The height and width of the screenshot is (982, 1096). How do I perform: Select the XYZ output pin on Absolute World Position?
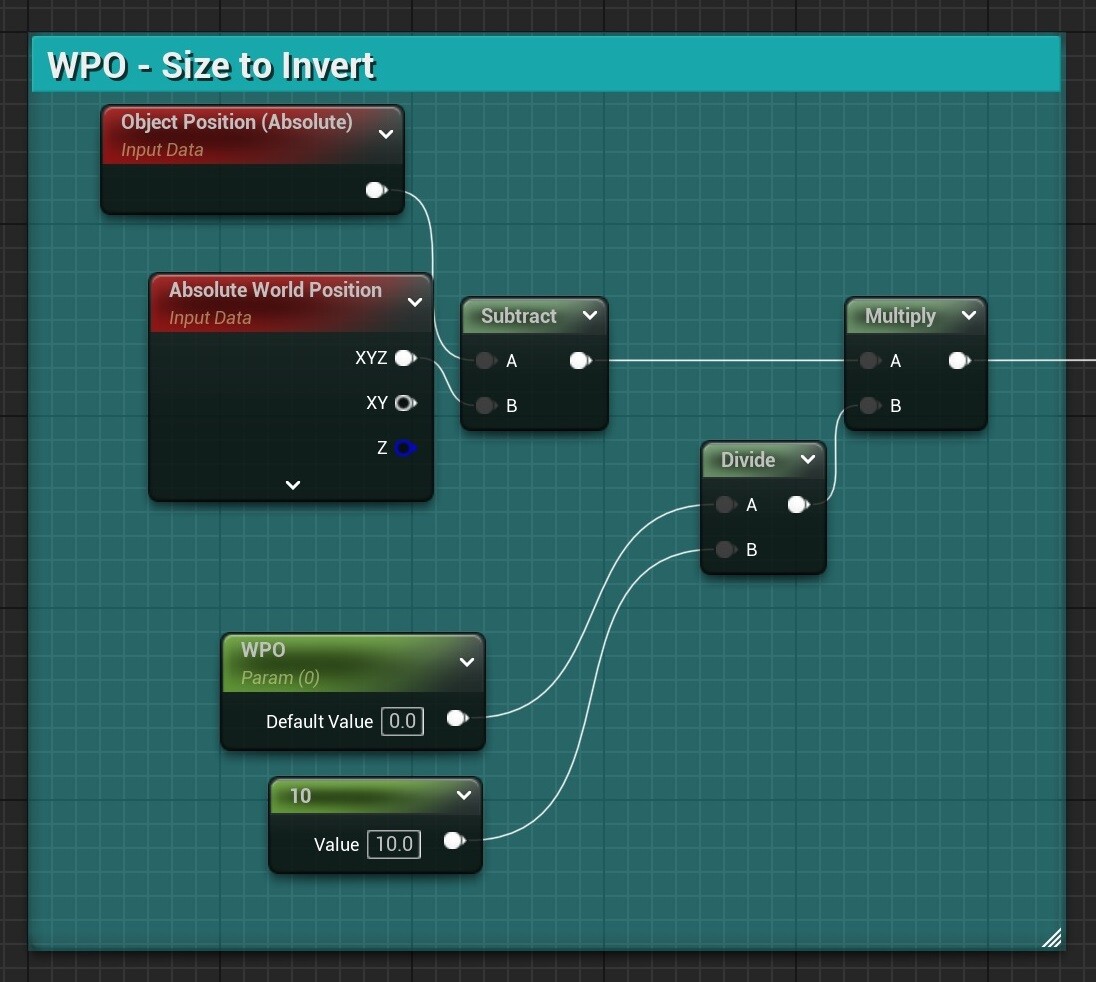pyautogui.click(x=405, y=358)
